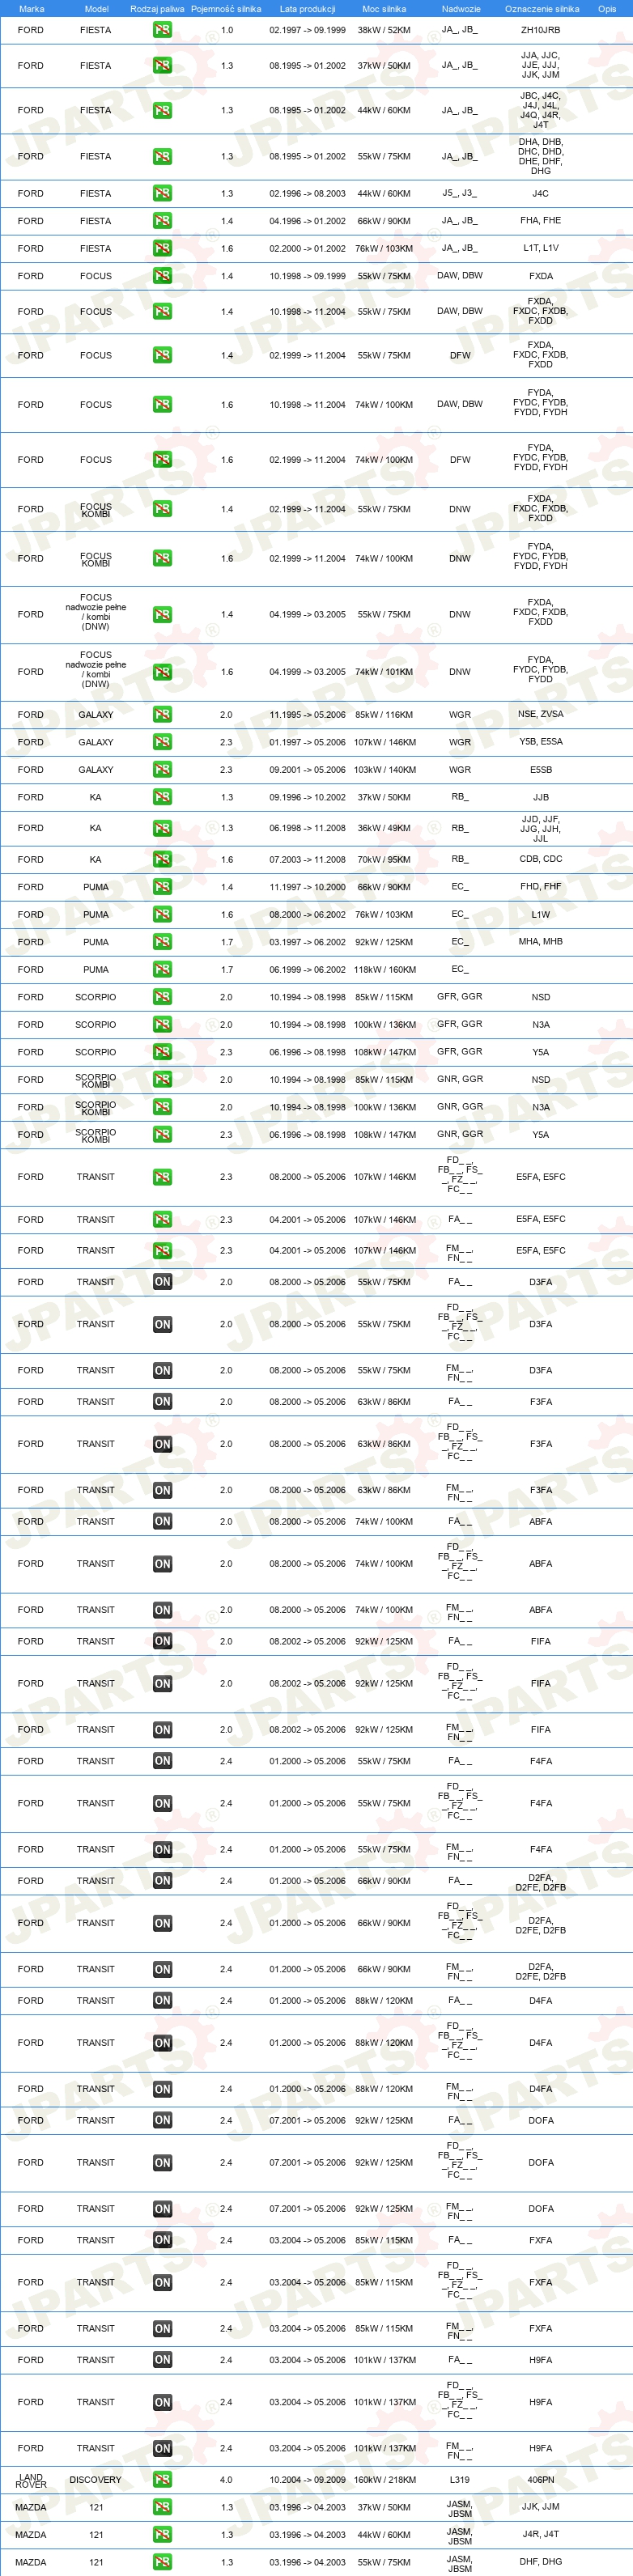Select the Pojemność silnika column header

pos(226,9)
